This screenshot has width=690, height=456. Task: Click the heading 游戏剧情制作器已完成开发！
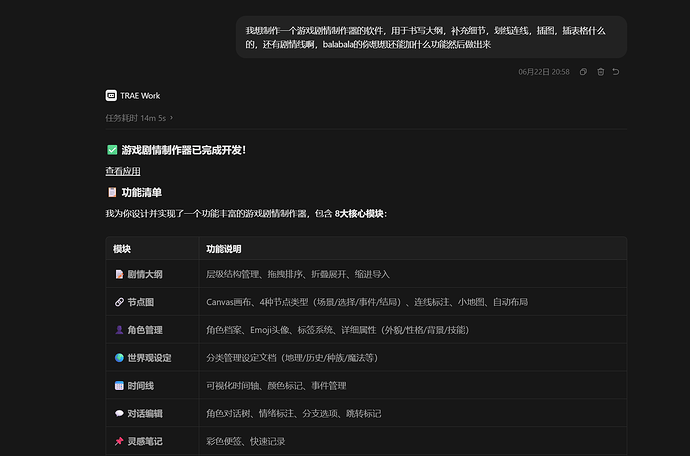pos(184,150)
